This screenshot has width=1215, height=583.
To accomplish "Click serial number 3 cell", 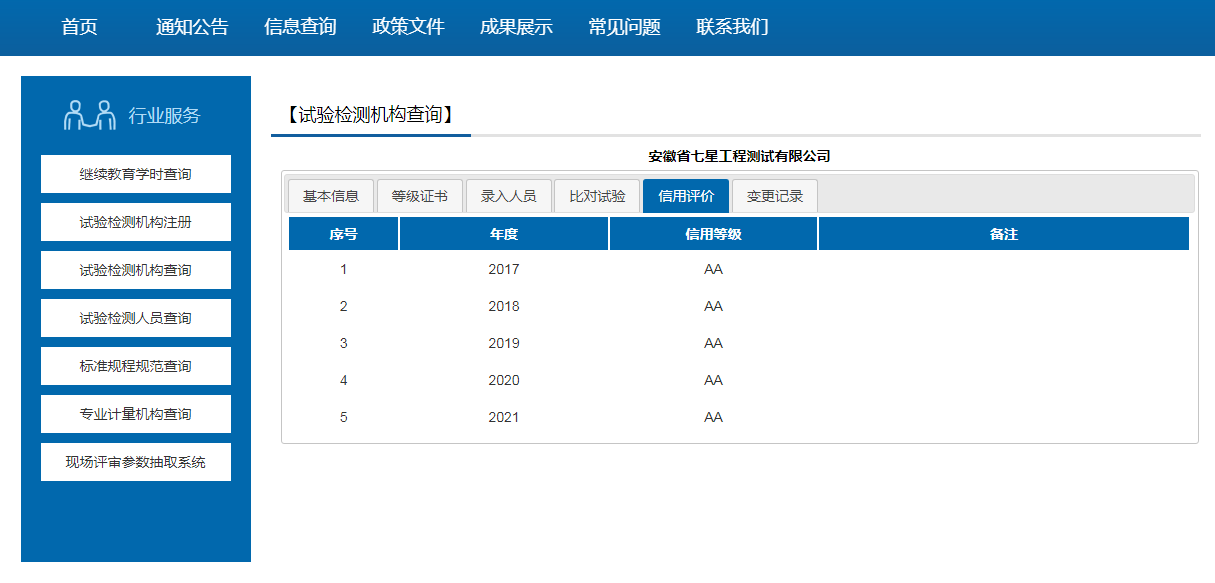I will tap(343, 343).
